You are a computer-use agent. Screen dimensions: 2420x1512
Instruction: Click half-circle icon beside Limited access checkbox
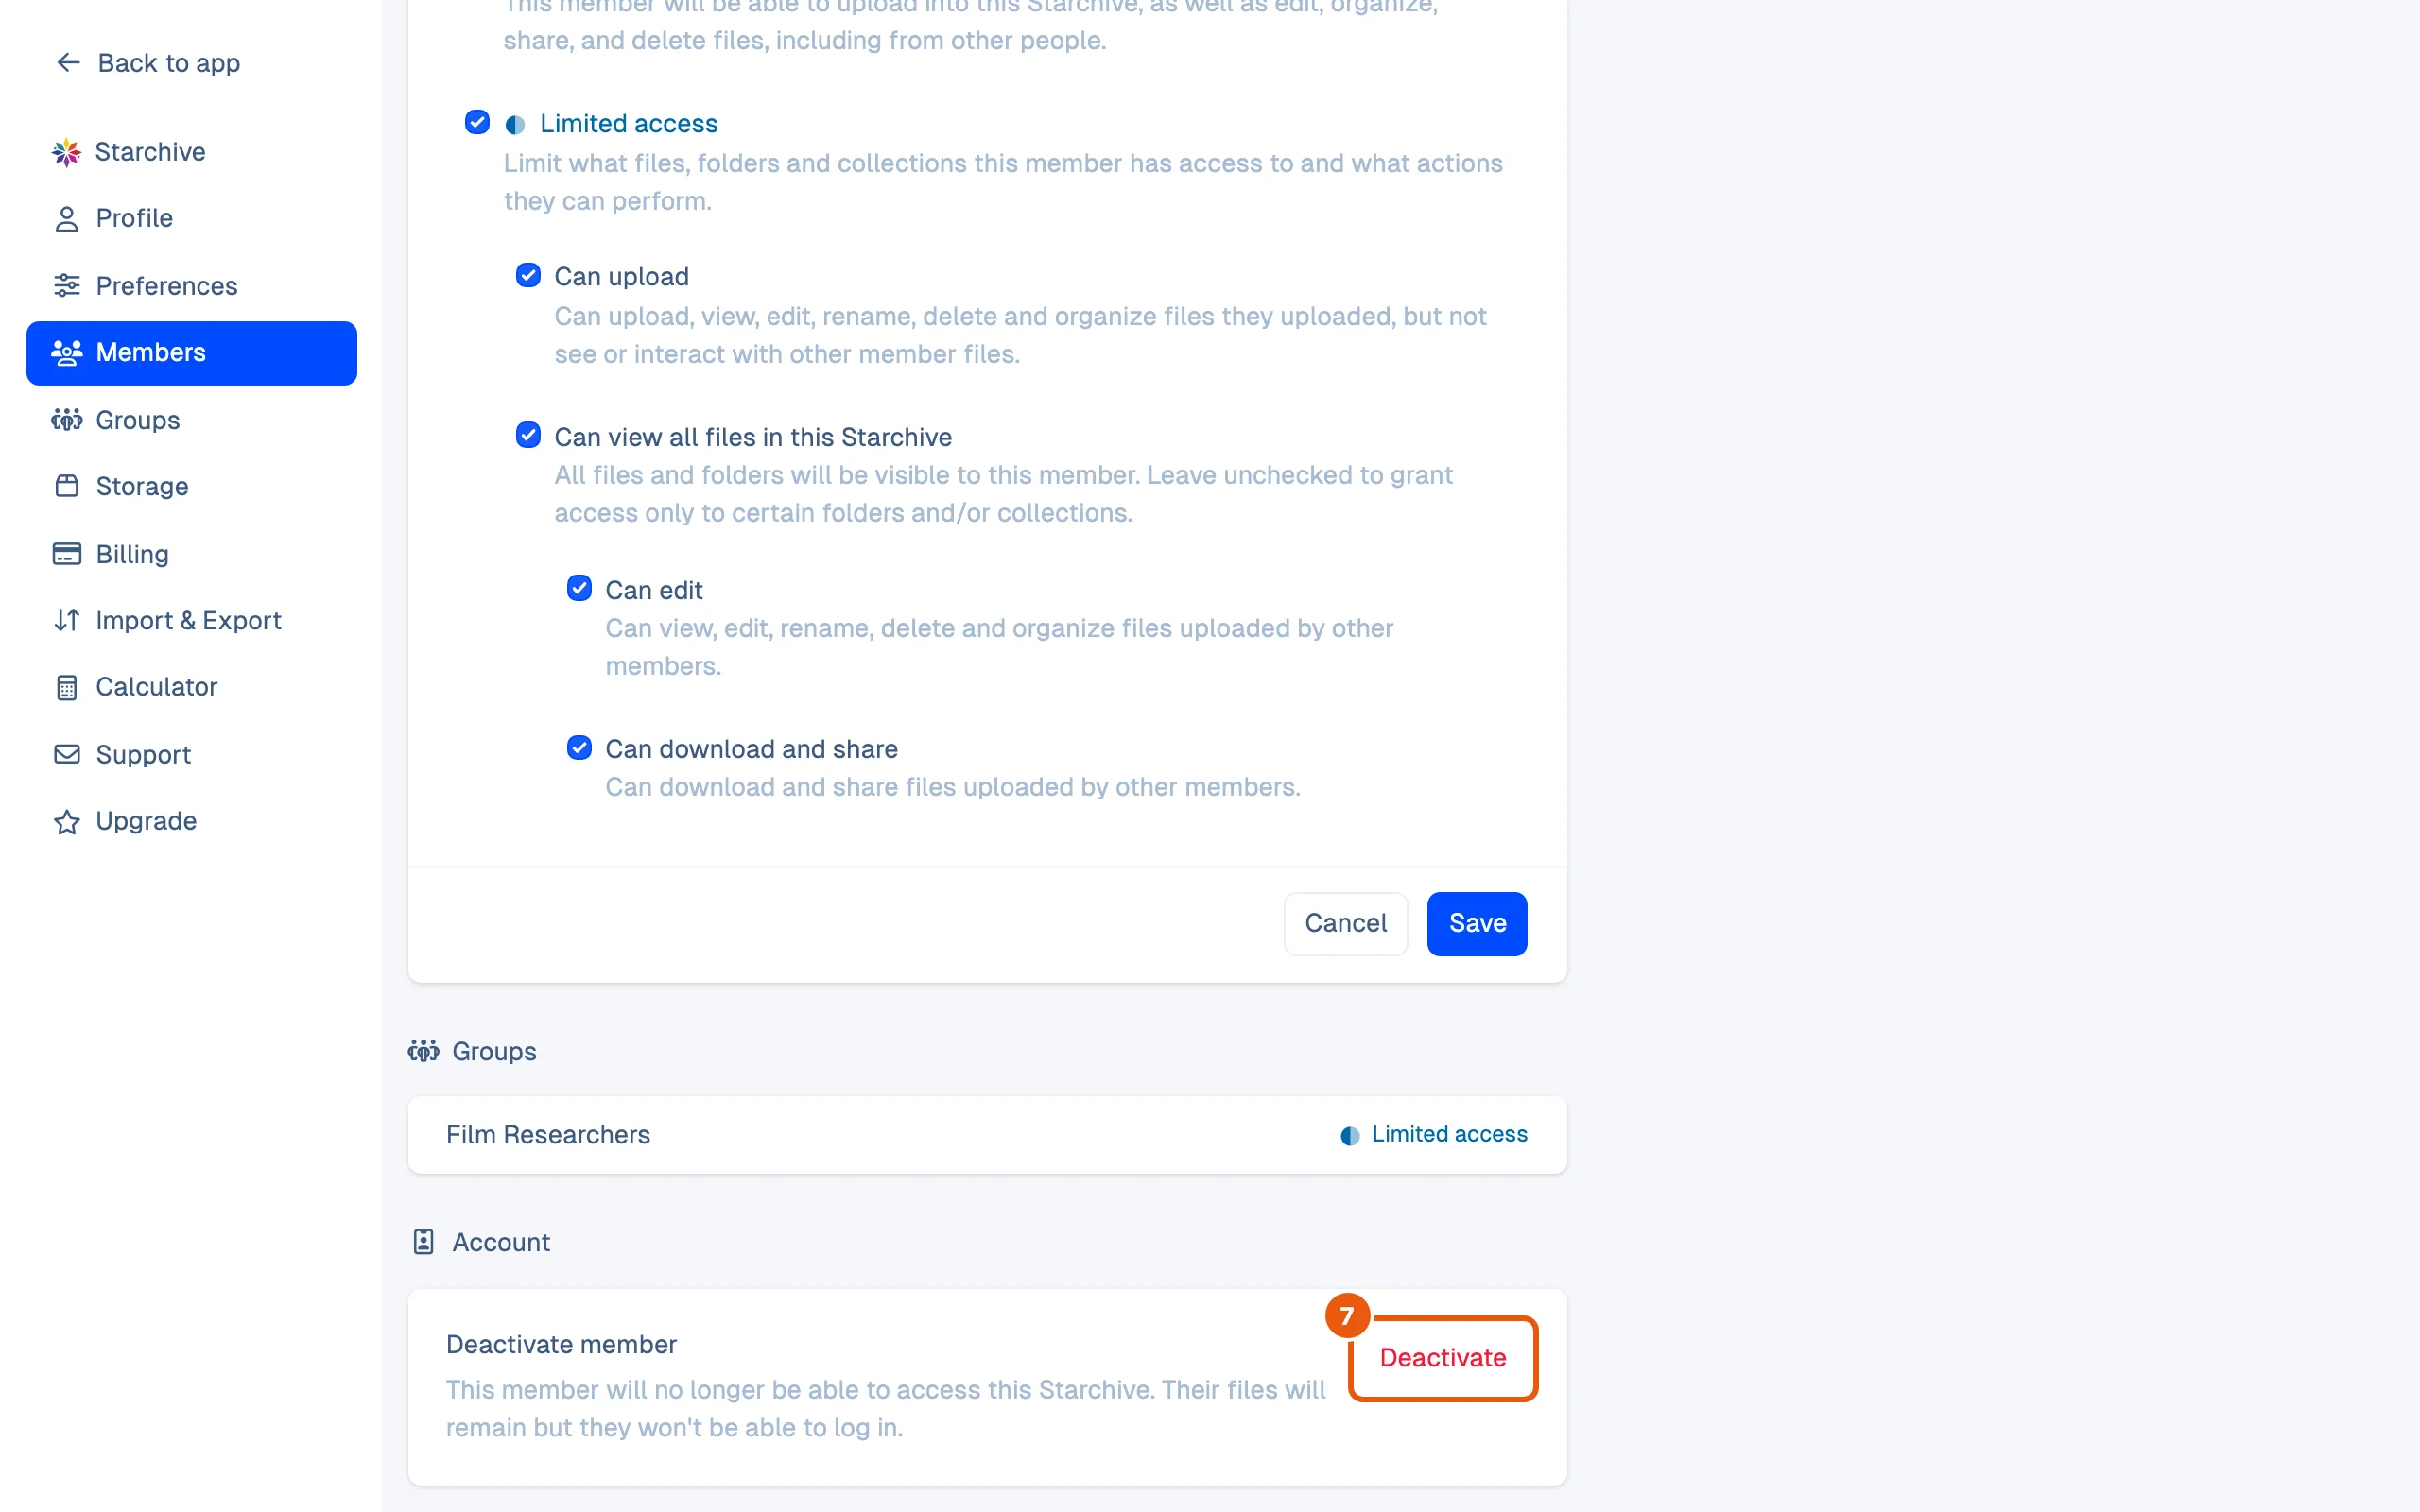click(515, 125)
